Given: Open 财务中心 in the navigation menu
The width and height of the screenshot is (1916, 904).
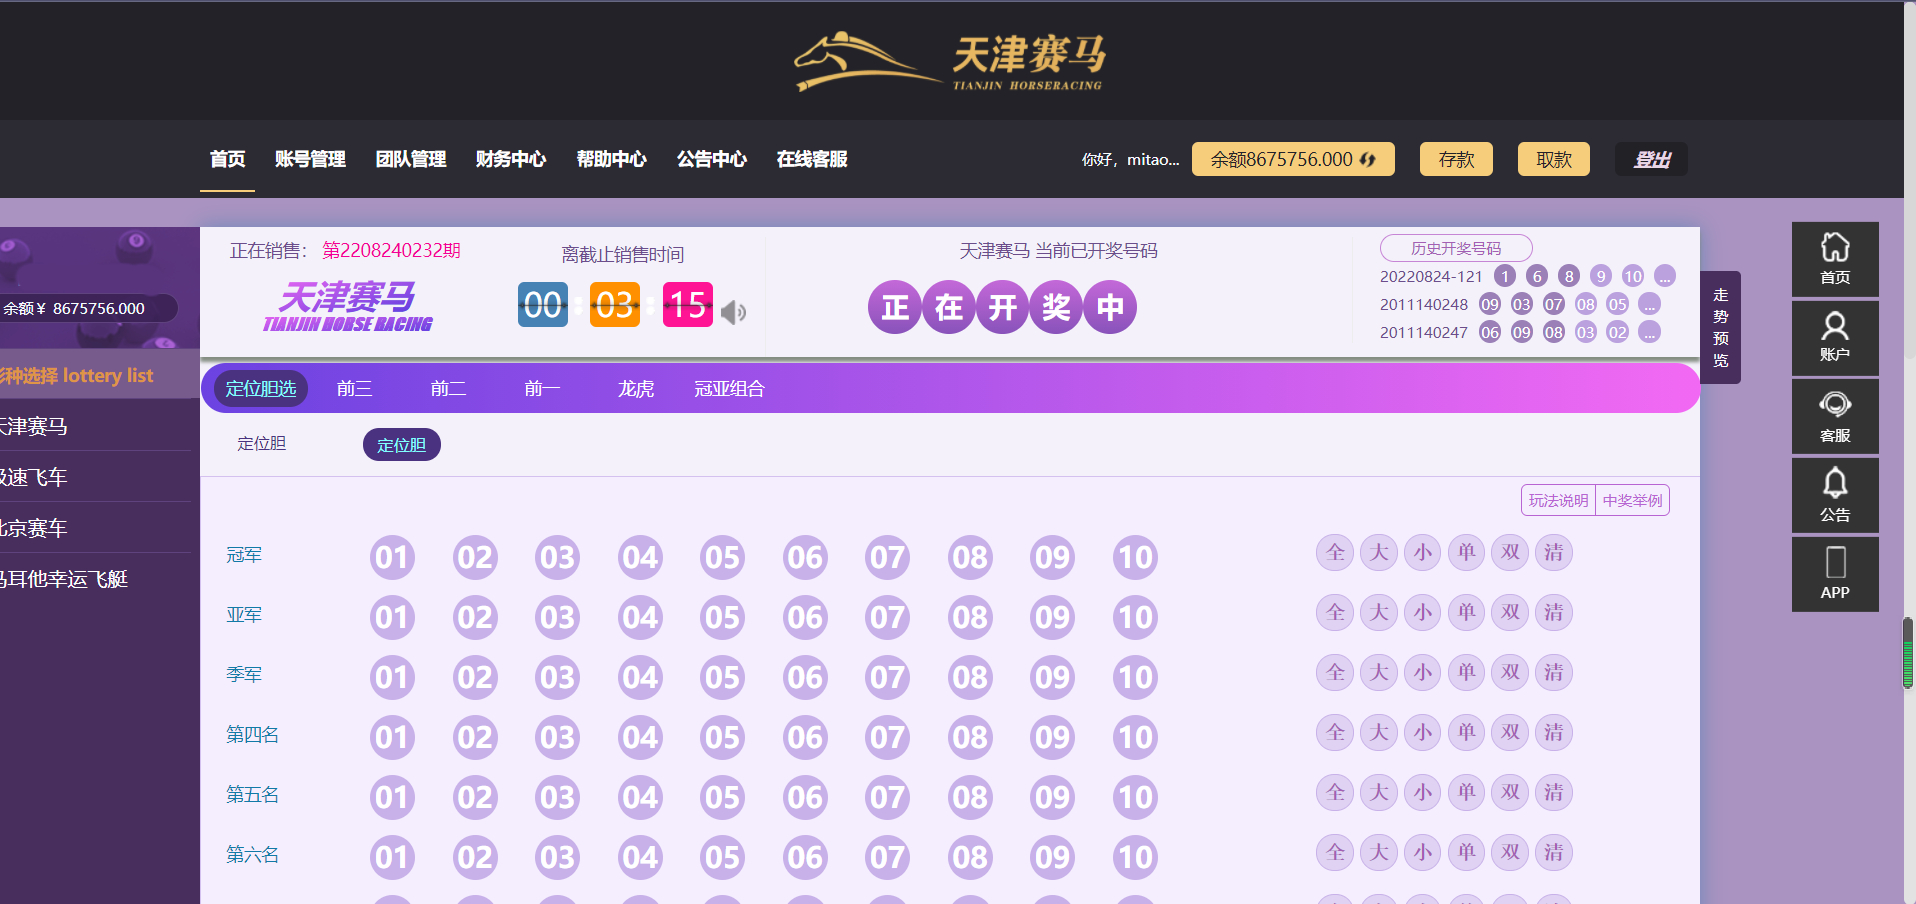Looking at the screenshot, I should (510, 159).
